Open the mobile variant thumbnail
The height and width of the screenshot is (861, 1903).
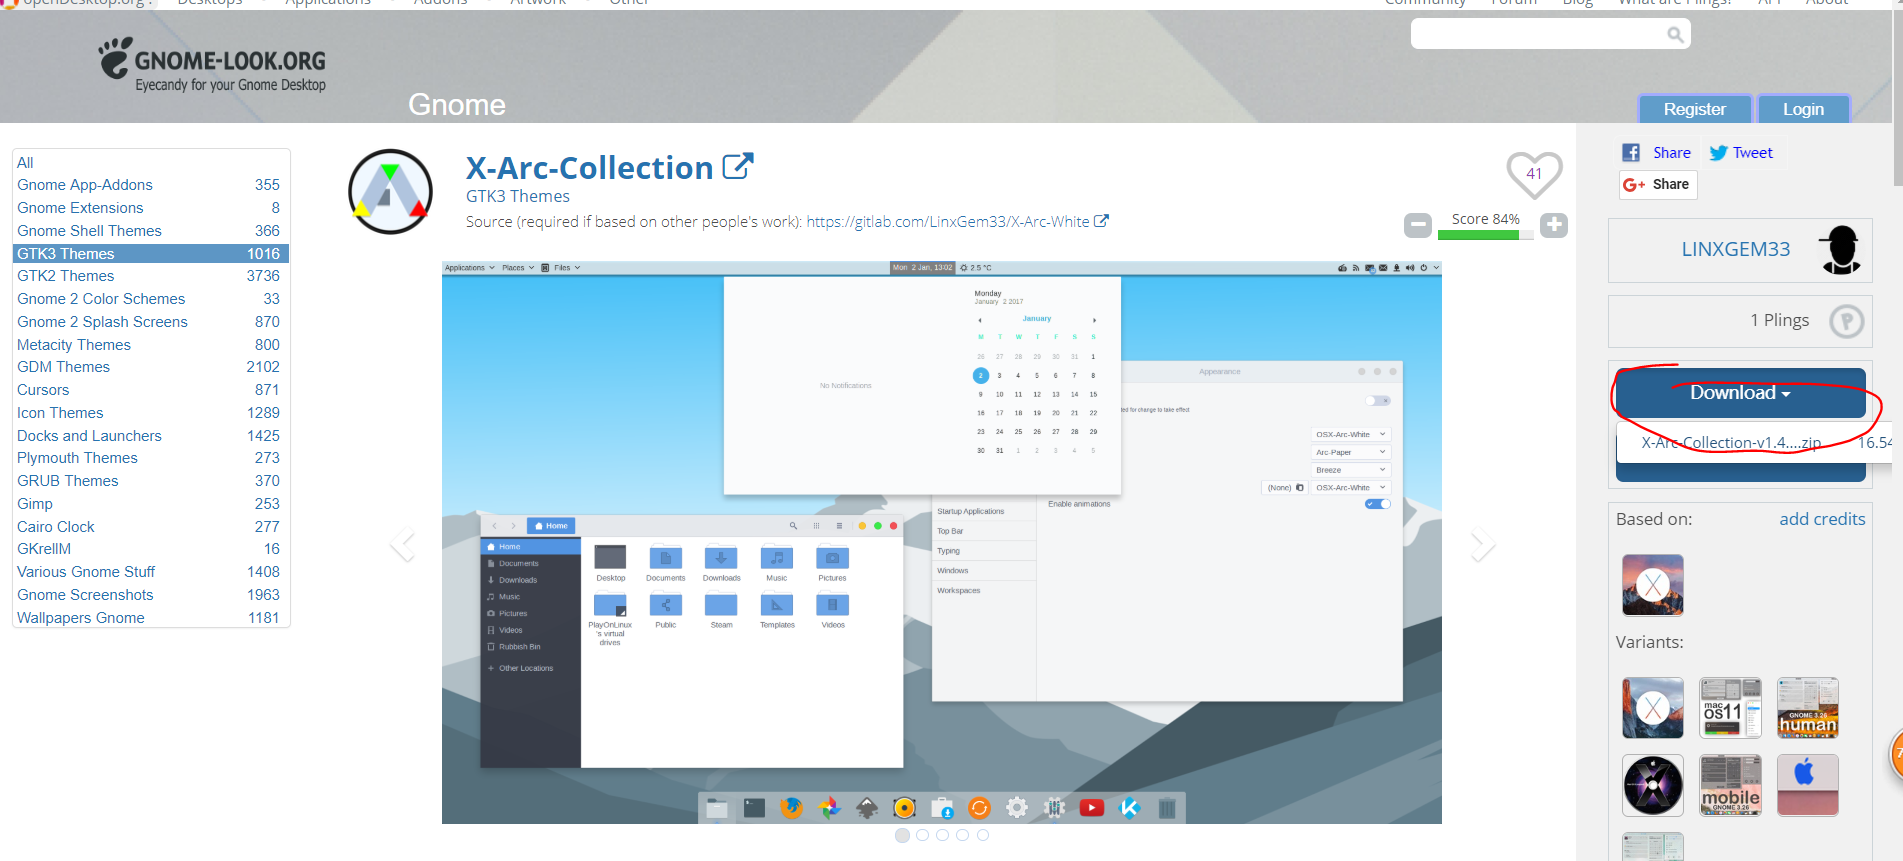click(1730, 786)
